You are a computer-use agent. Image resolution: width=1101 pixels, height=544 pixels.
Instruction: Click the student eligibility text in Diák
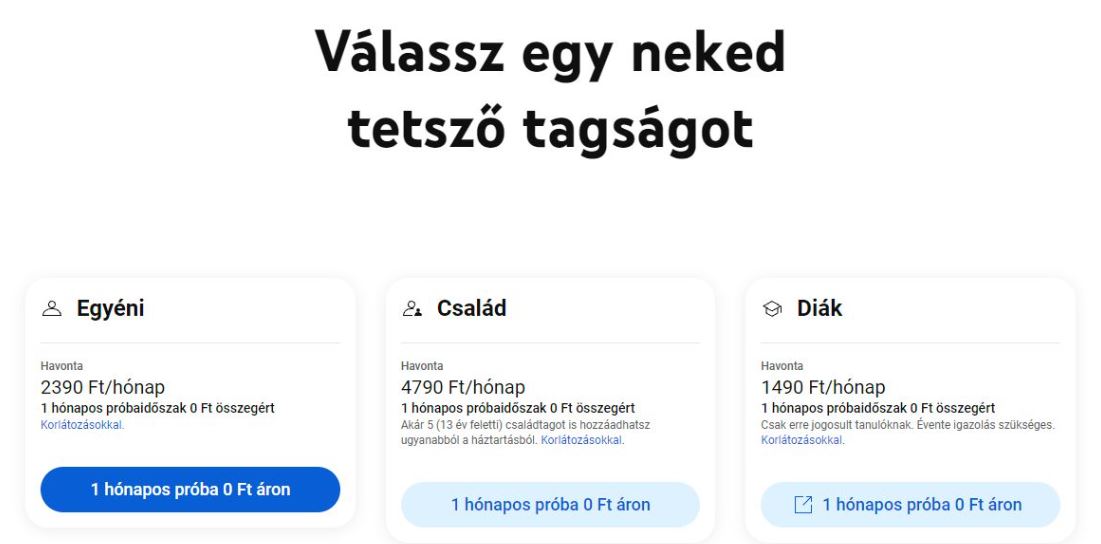[x=909, y=424]
